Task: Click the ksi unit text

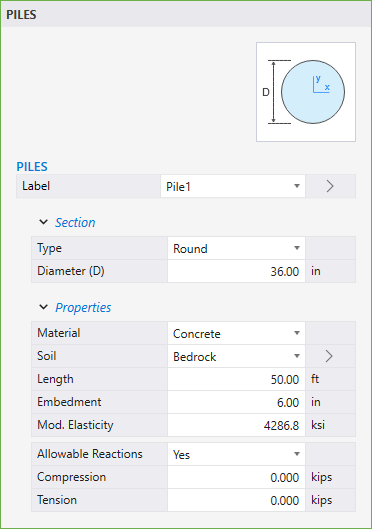Action: tap(318, 425)
